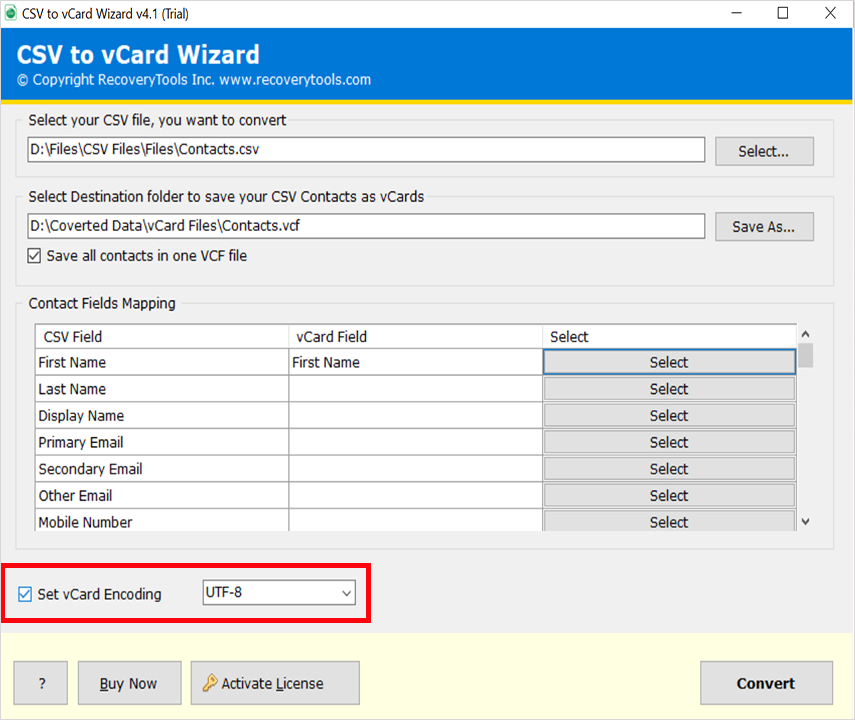Click Select for the Primary Email row
Image resolution: width=855 pixels, height=720 pixels.
669,442
